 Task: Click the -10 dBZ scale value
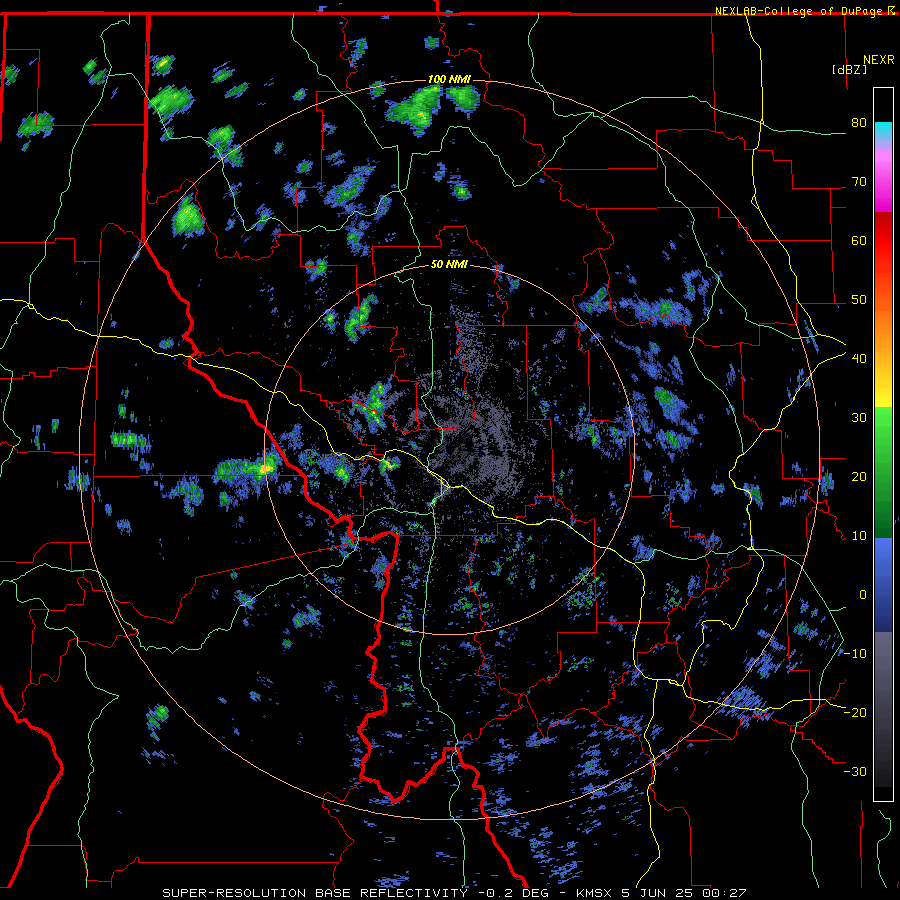click(x=855, y=654)
